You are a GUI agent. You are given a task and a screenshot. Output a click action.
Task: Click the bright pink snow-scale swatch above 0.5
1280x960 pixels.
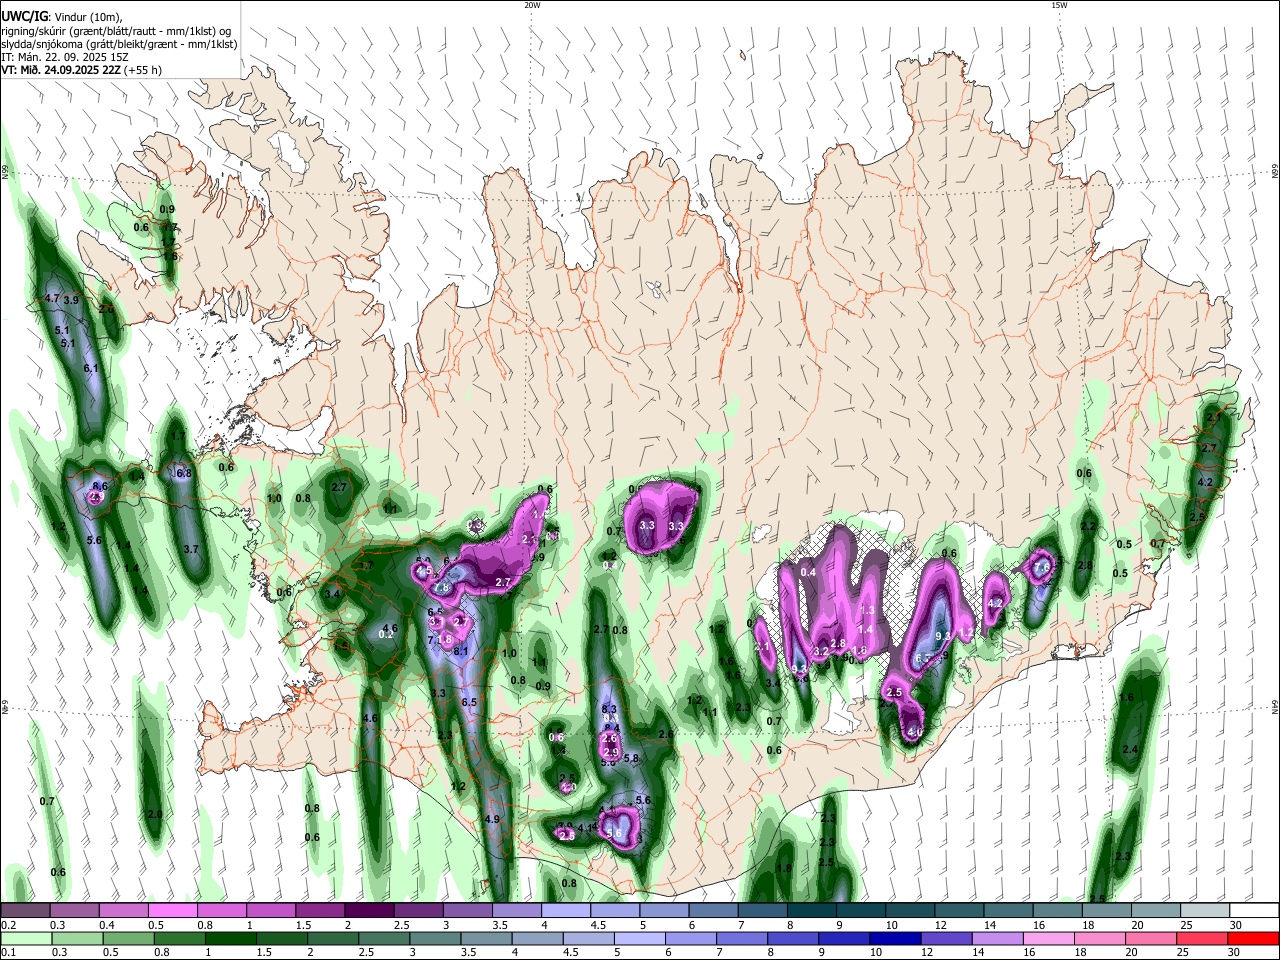tap(172, 911)
